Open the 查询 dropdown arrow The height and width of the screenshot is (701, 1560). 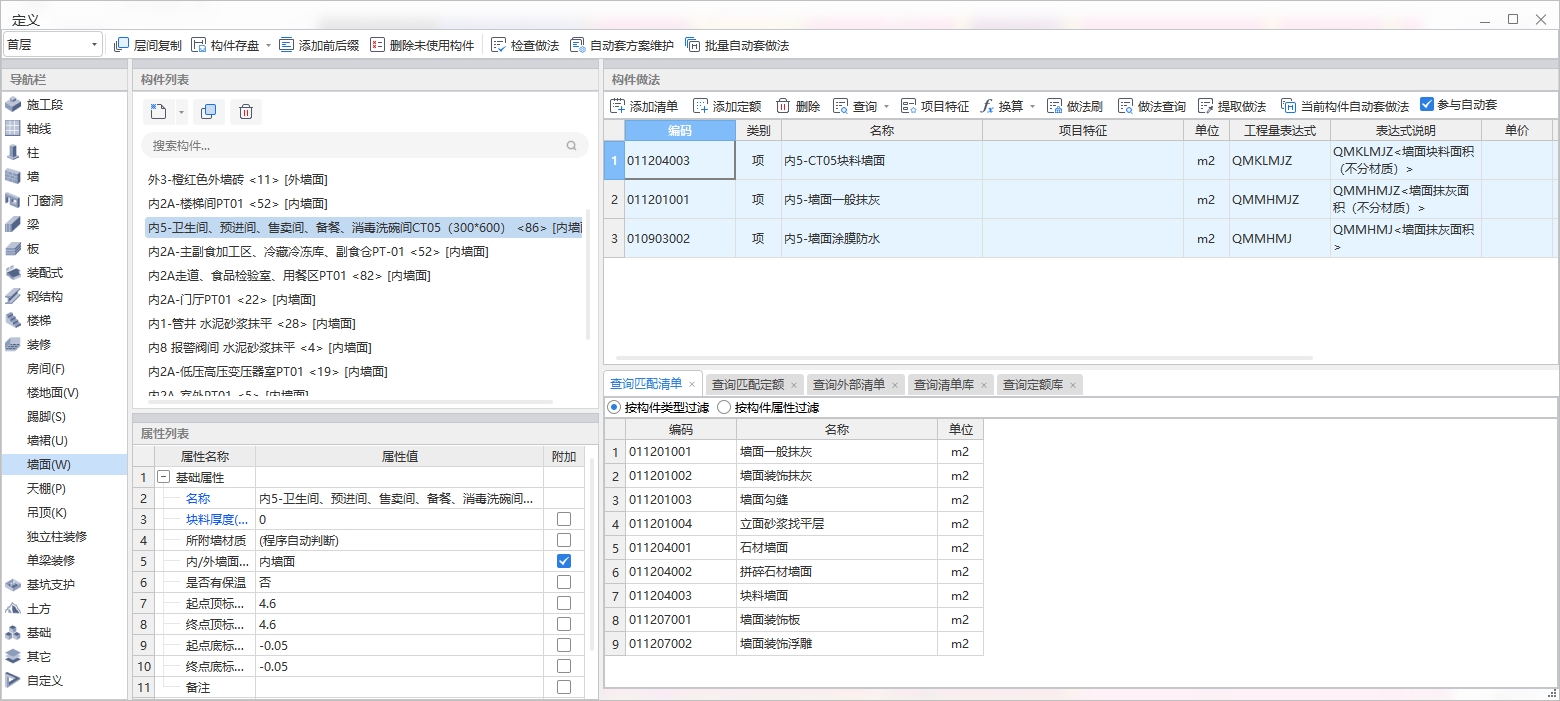pyautogui.click(x=886, y=106)
